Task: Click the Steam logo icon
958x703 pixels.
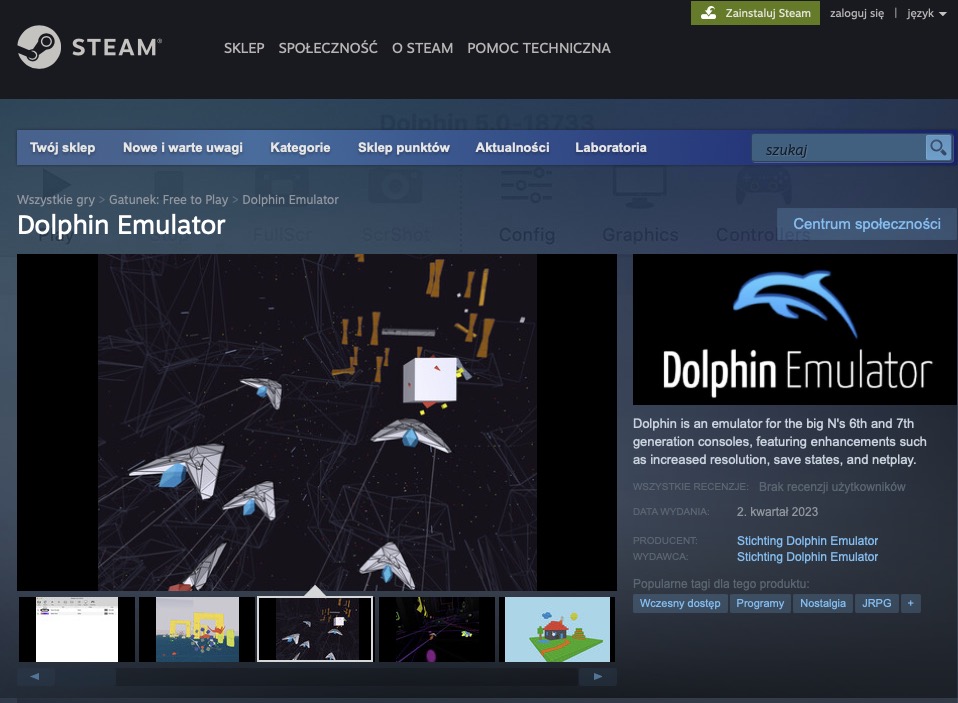Action: [39, 47]
